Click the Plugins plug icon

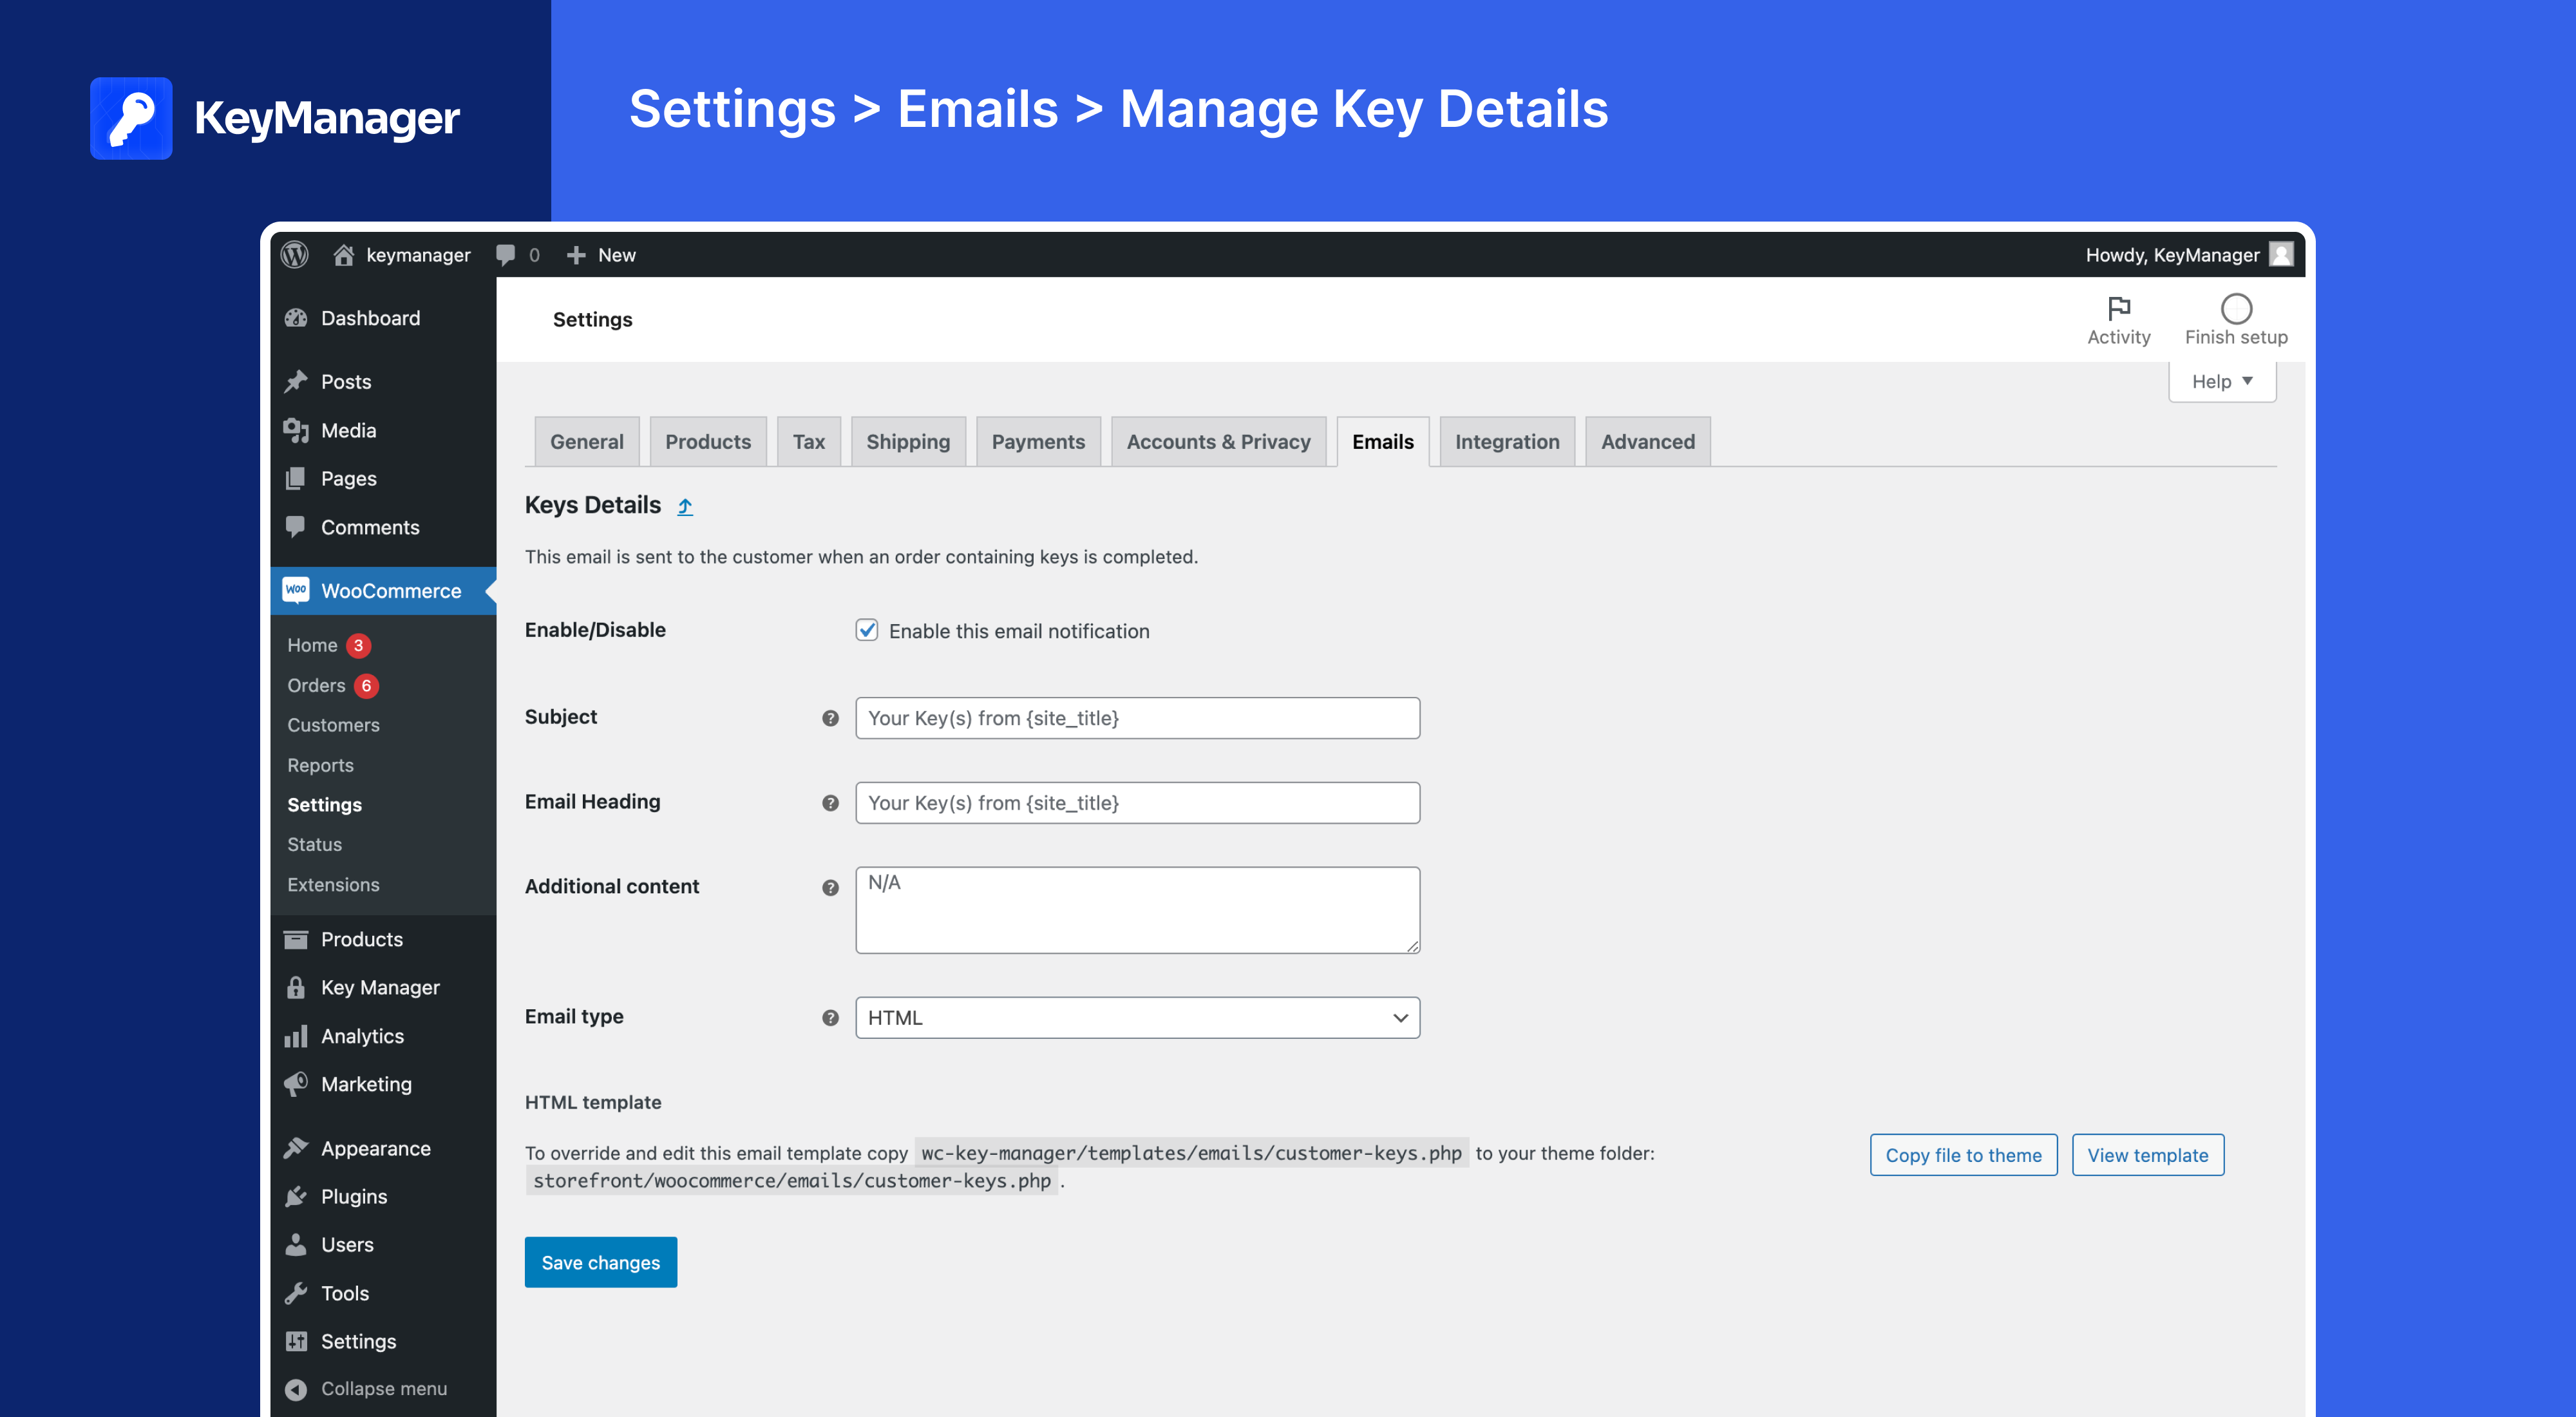tap(296, 1196)
